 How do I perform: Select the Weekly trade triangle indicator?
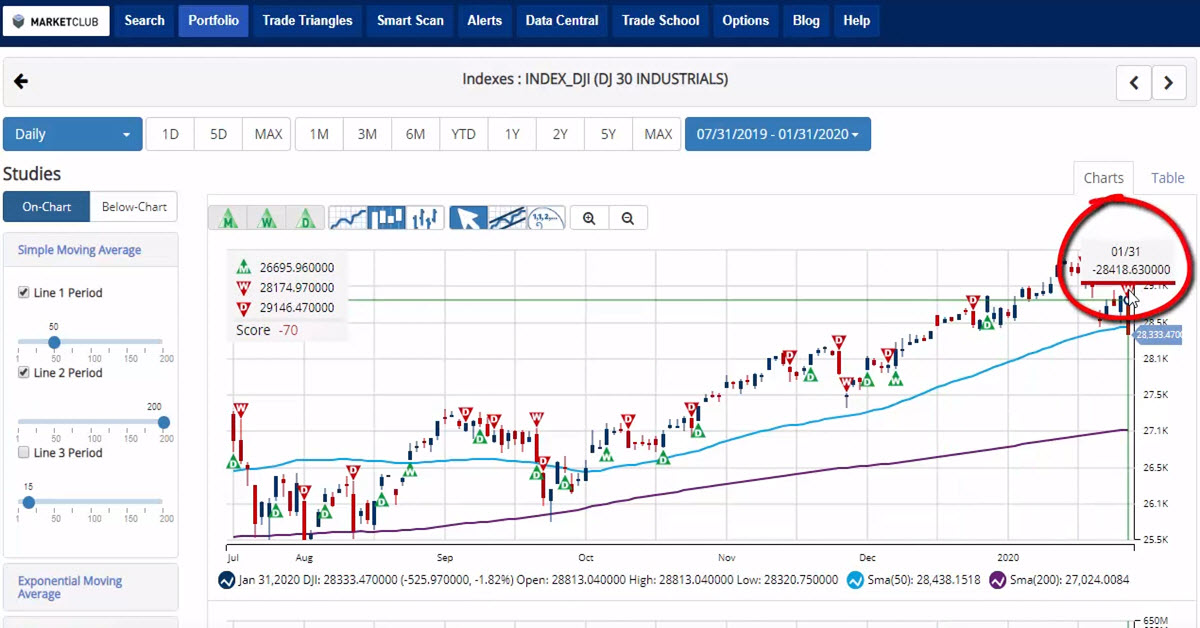coord(267,217)
